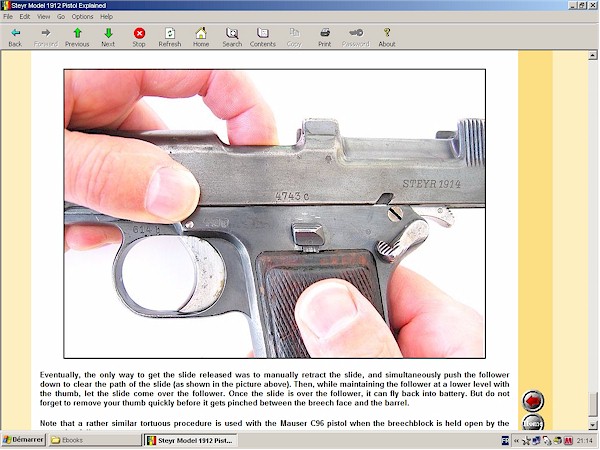The width and height of the screenshot is (600, 450).
Task: Click the FR language indicator in taskbar
Action: click(x=505, y=440)
